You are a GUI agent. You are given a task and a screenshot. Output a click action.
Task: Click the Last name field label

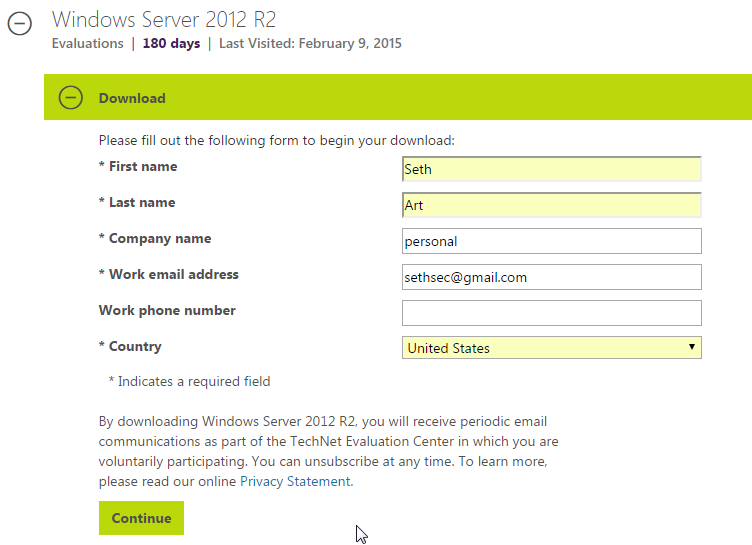pos(141,203)
